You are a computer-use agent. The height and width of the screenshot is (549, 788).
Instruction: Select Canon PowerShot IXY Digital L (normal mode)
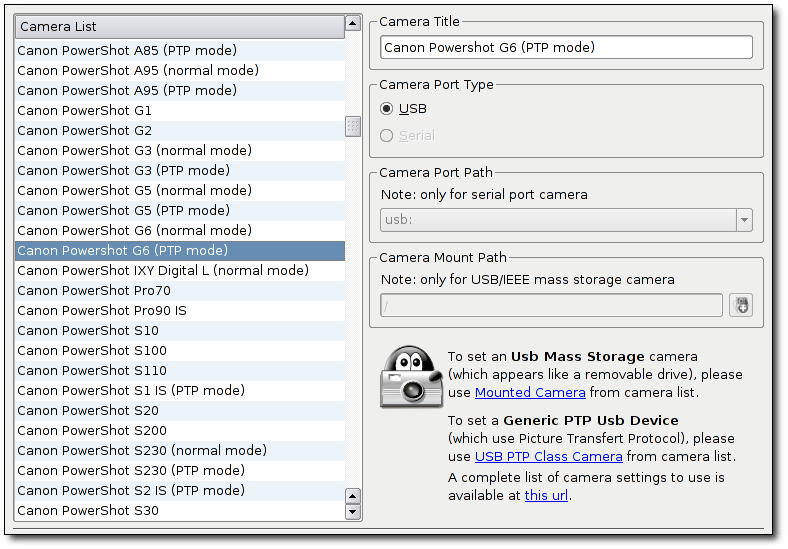click(x=180, y=271)
